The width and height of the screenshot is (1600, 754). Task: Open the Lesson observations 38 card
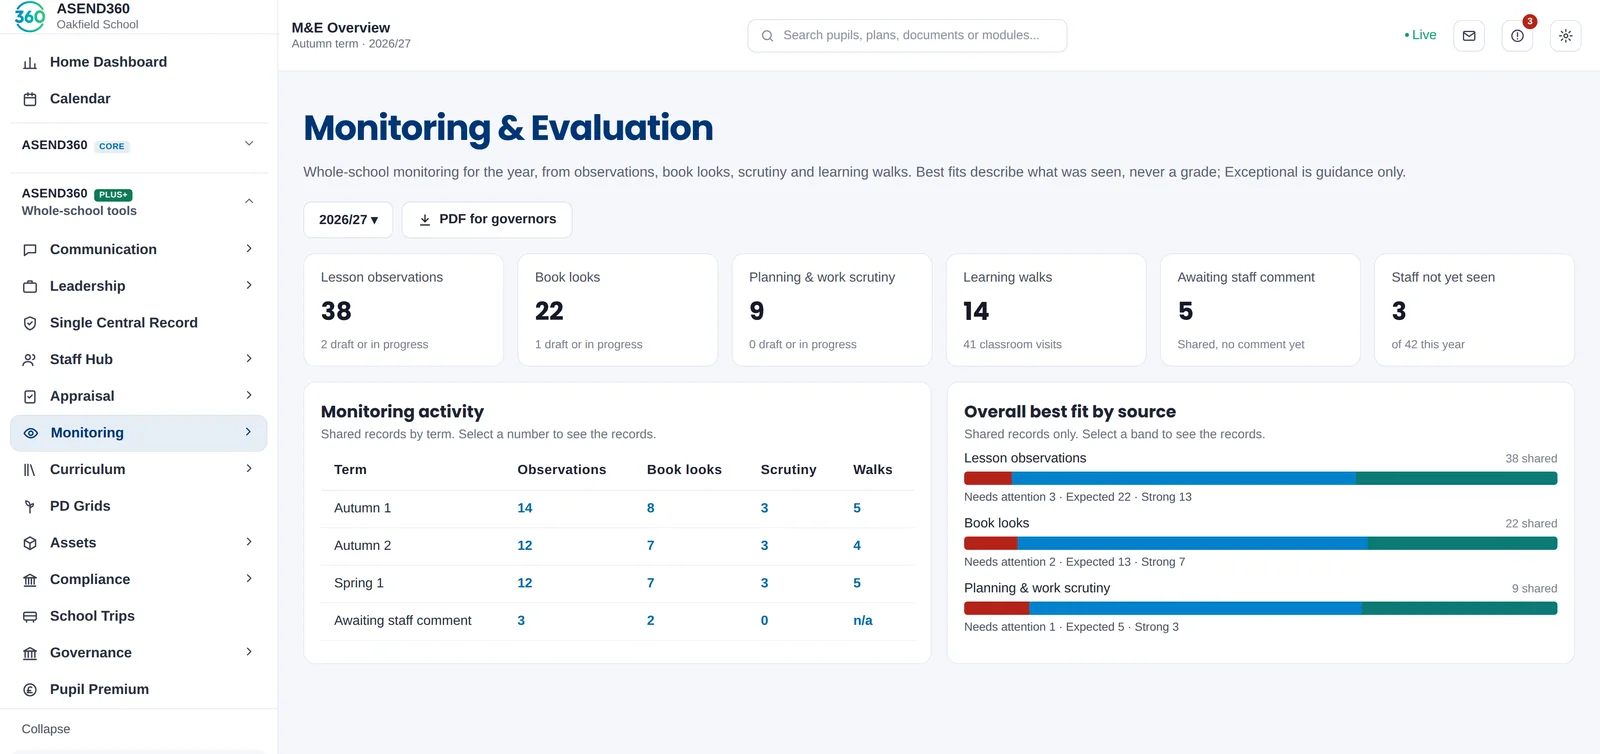click(403, 310)
